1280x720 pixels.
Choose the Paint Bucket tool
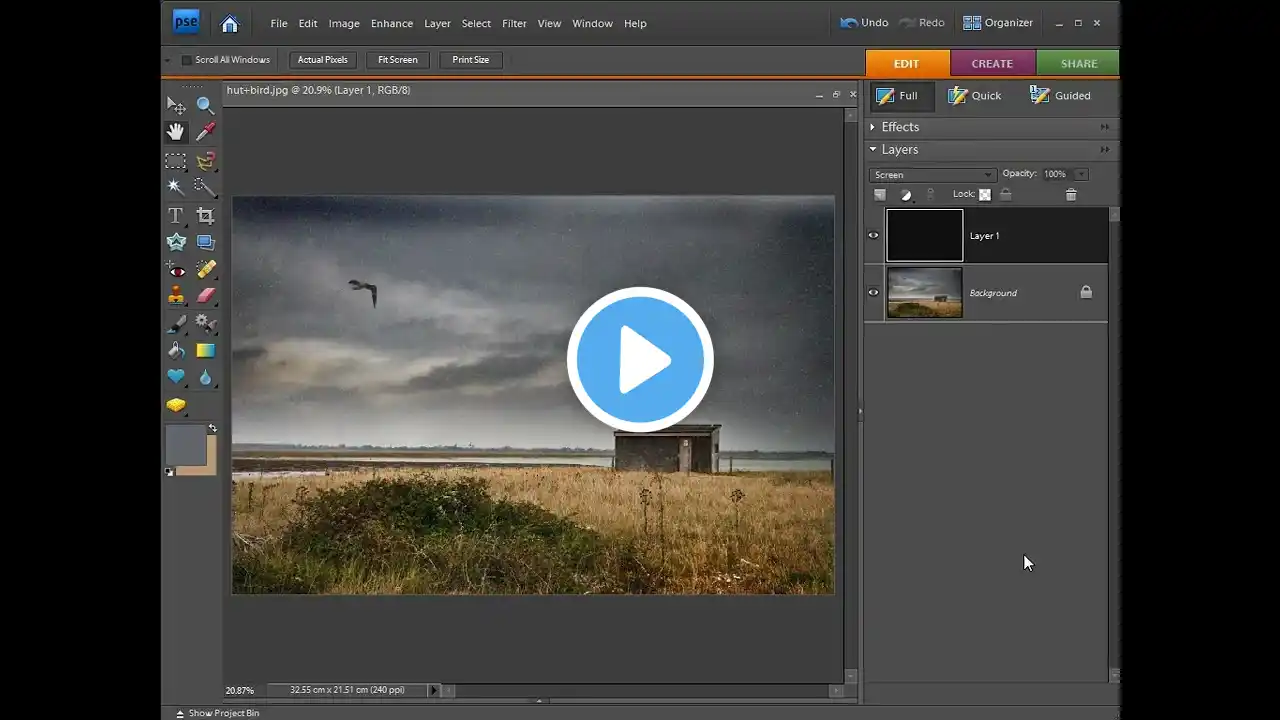176,351
